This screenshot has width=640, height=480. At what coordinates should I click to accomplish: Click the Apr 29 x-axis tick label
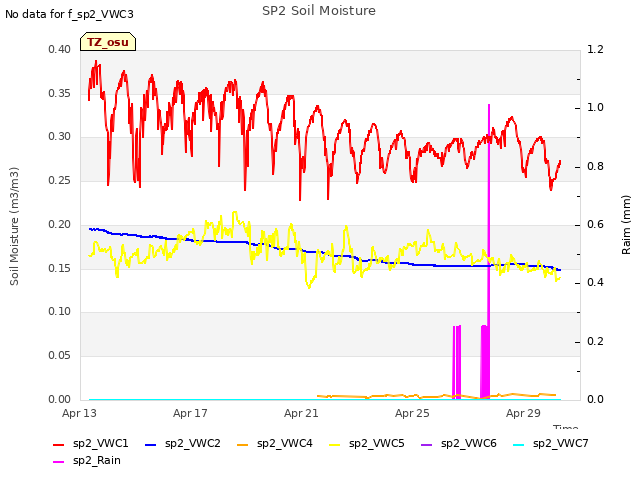pos(523,413)
